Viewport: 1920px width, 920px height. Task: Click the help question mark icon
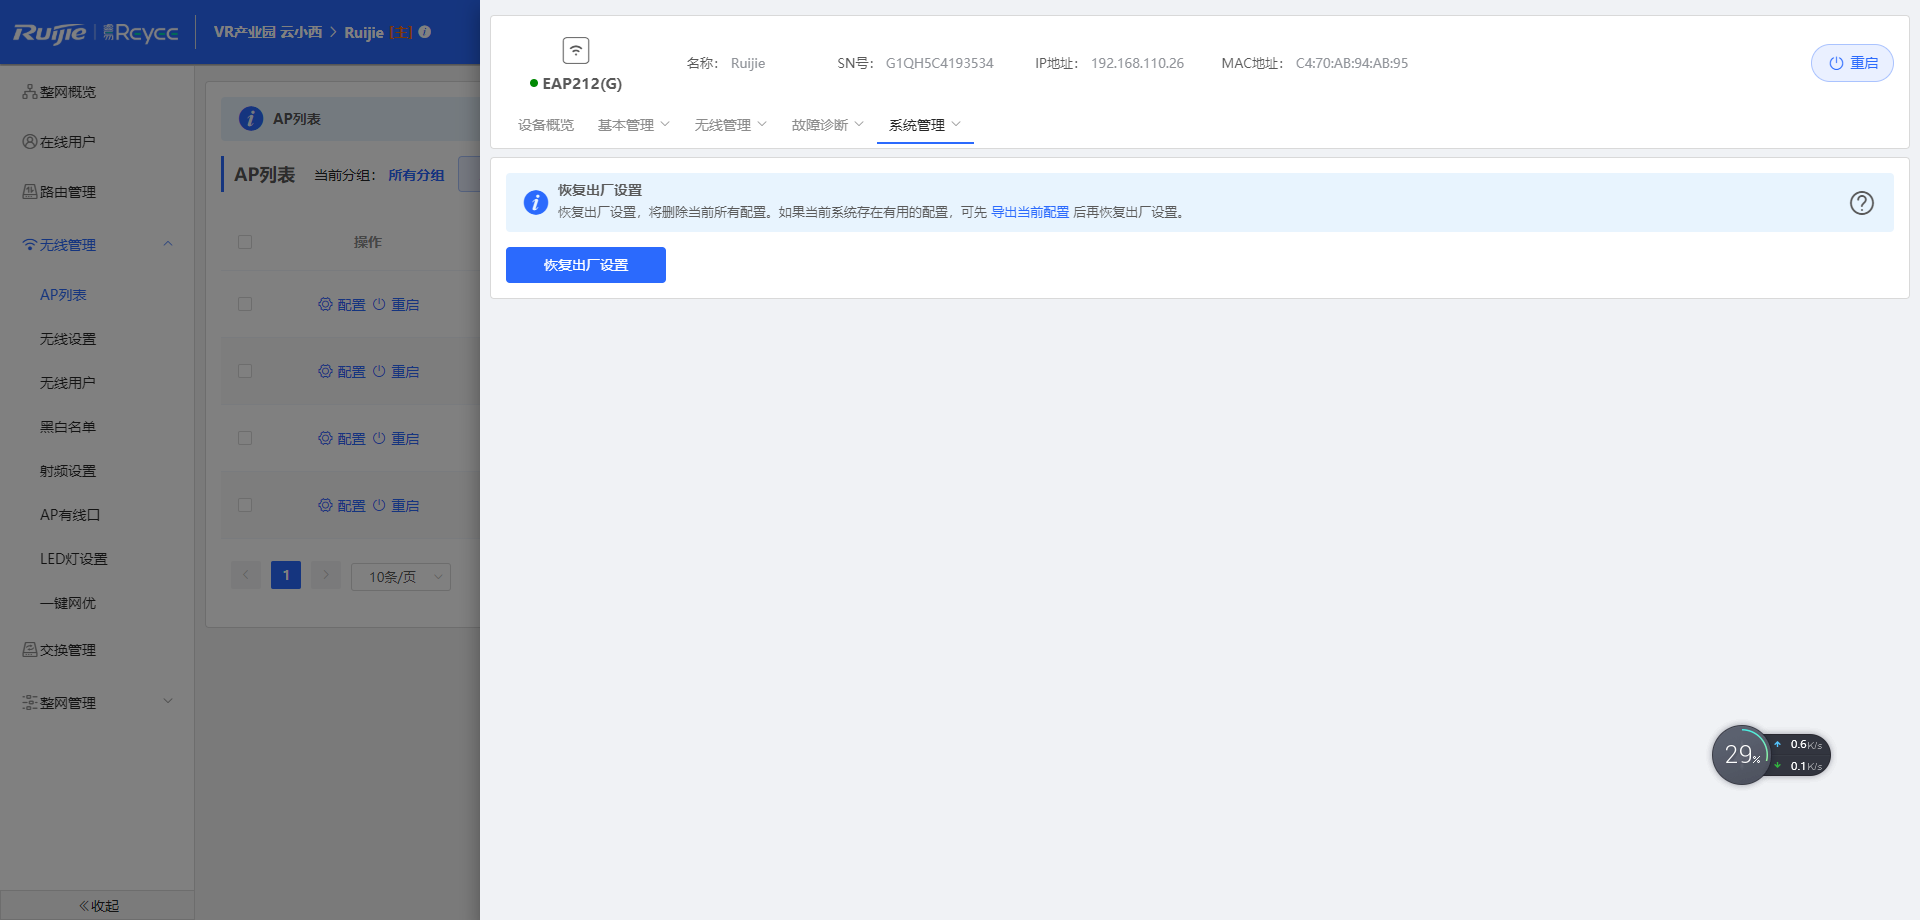point(1861,203)
